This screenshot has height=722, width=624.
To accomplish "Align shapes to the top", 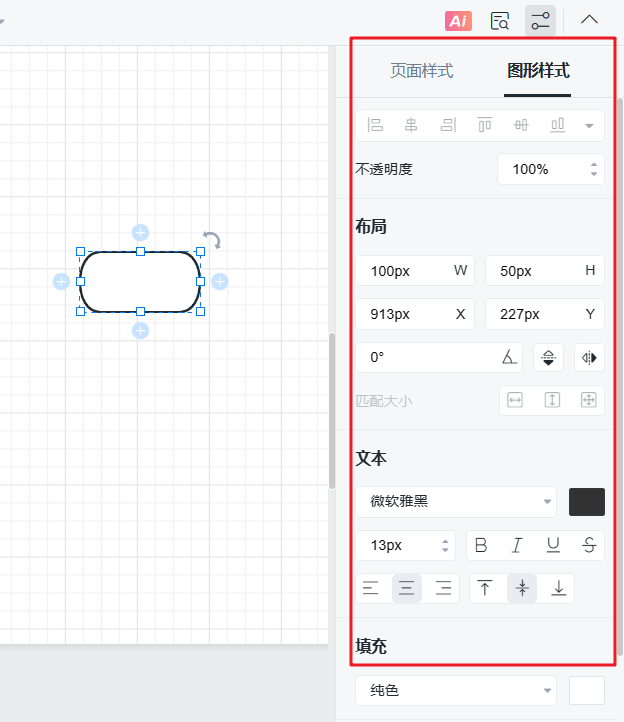I will (x=484, y=125).
